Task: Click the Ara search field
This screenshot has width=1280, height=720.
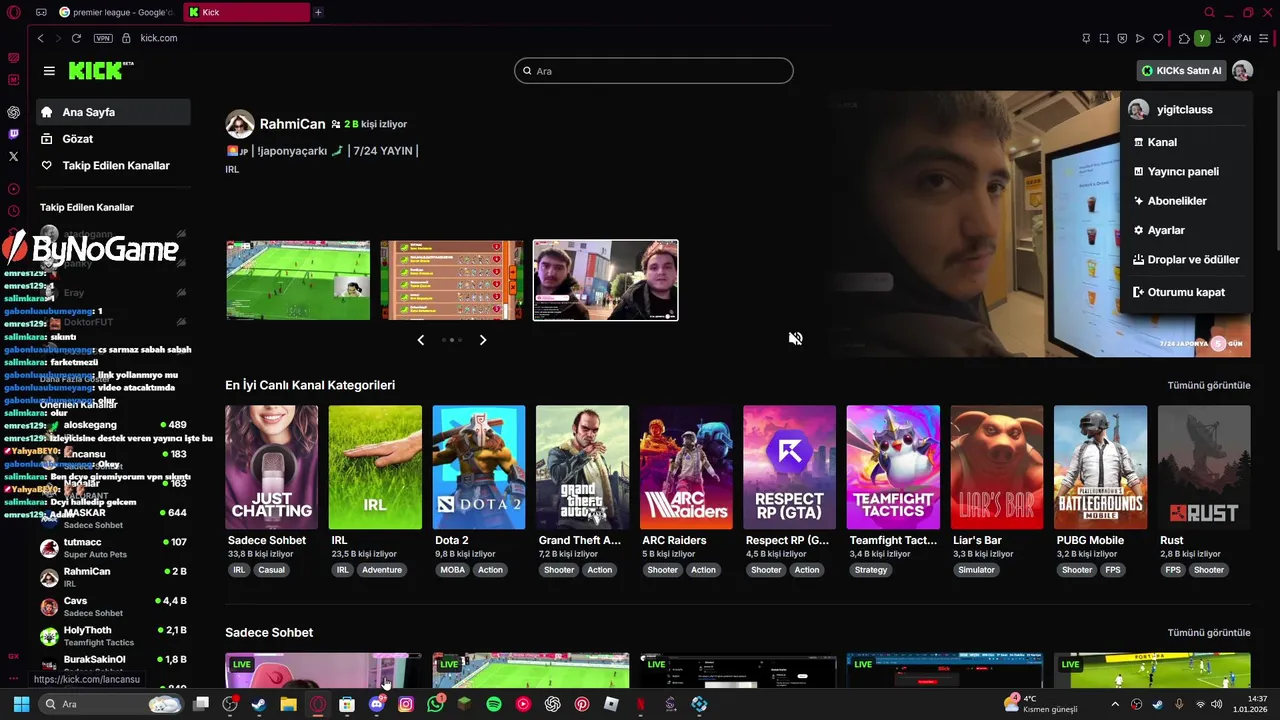Action: pos(654,71)
